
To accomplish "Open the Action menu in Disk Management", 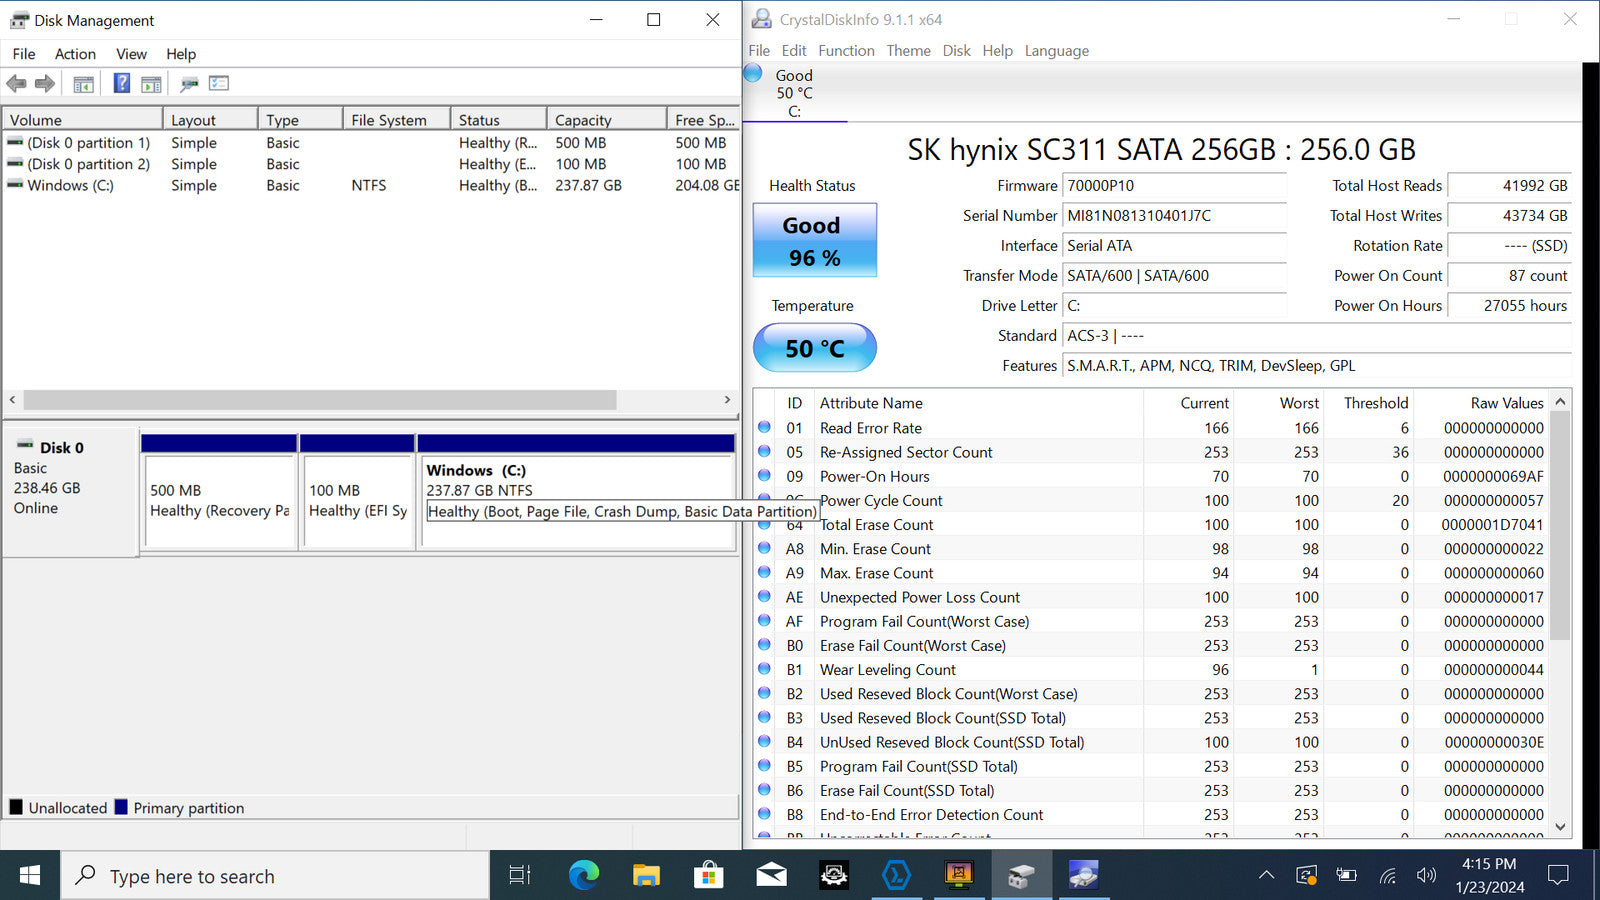I will (75, 54).
